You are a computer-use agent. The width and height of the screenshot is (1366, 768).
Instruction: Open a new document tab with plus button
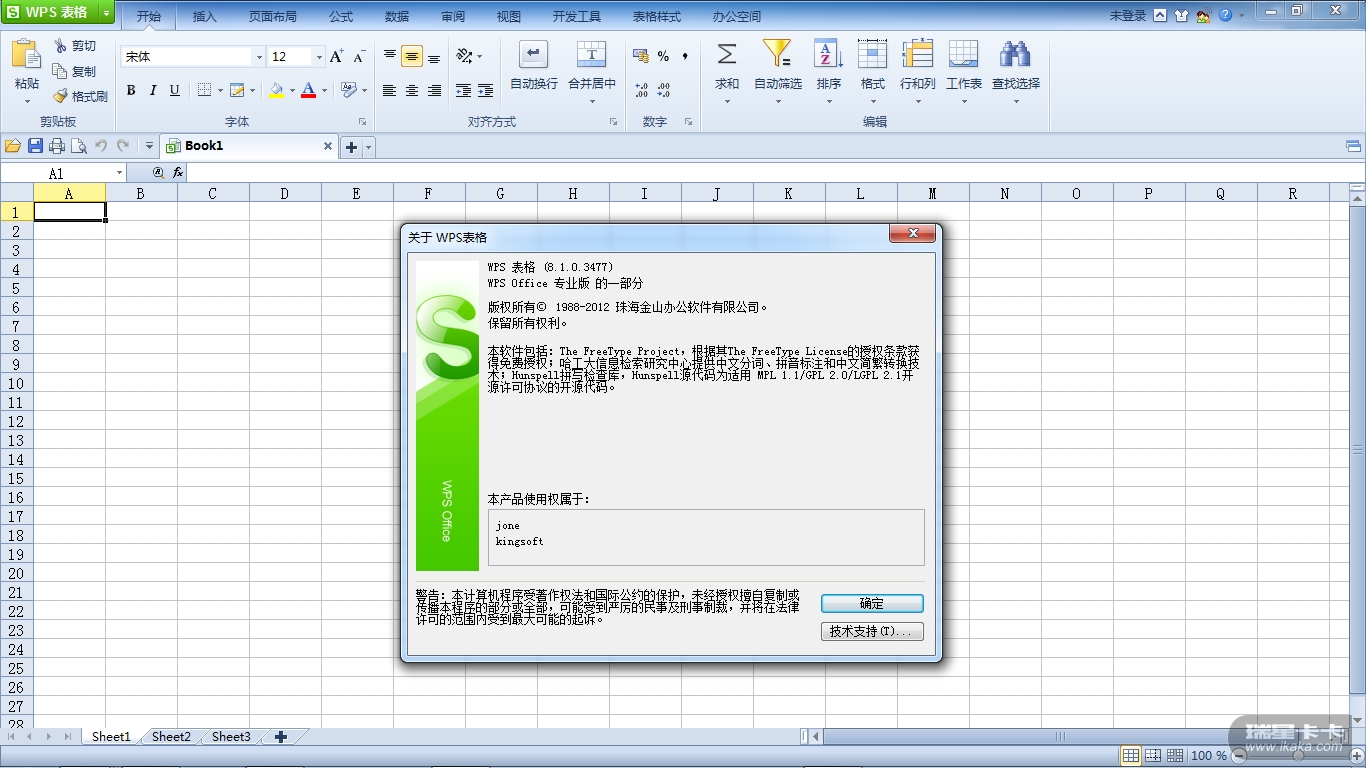pos(351,147)
